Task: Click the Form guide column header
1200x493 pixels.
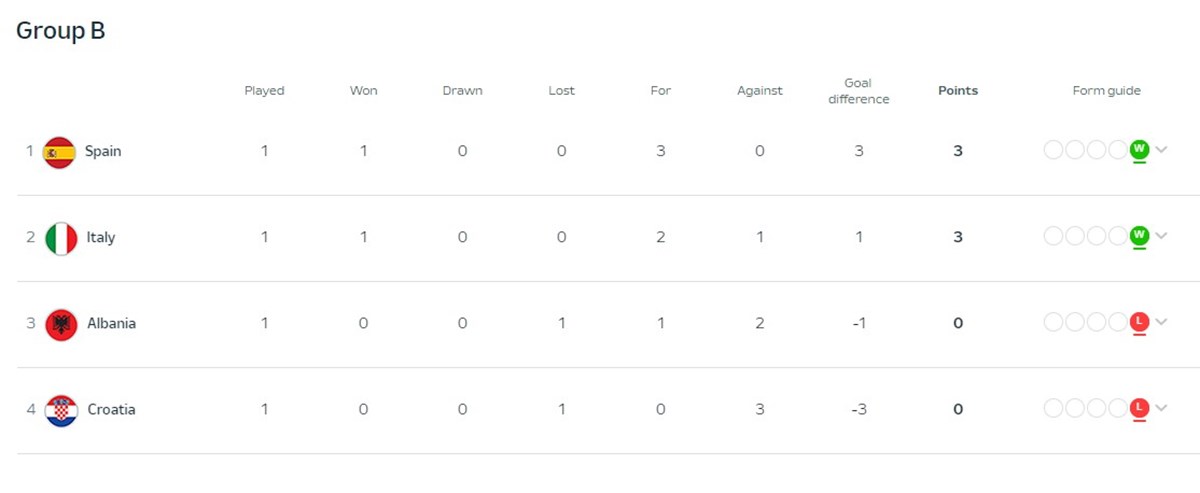Action: [x=1107, y=91]
